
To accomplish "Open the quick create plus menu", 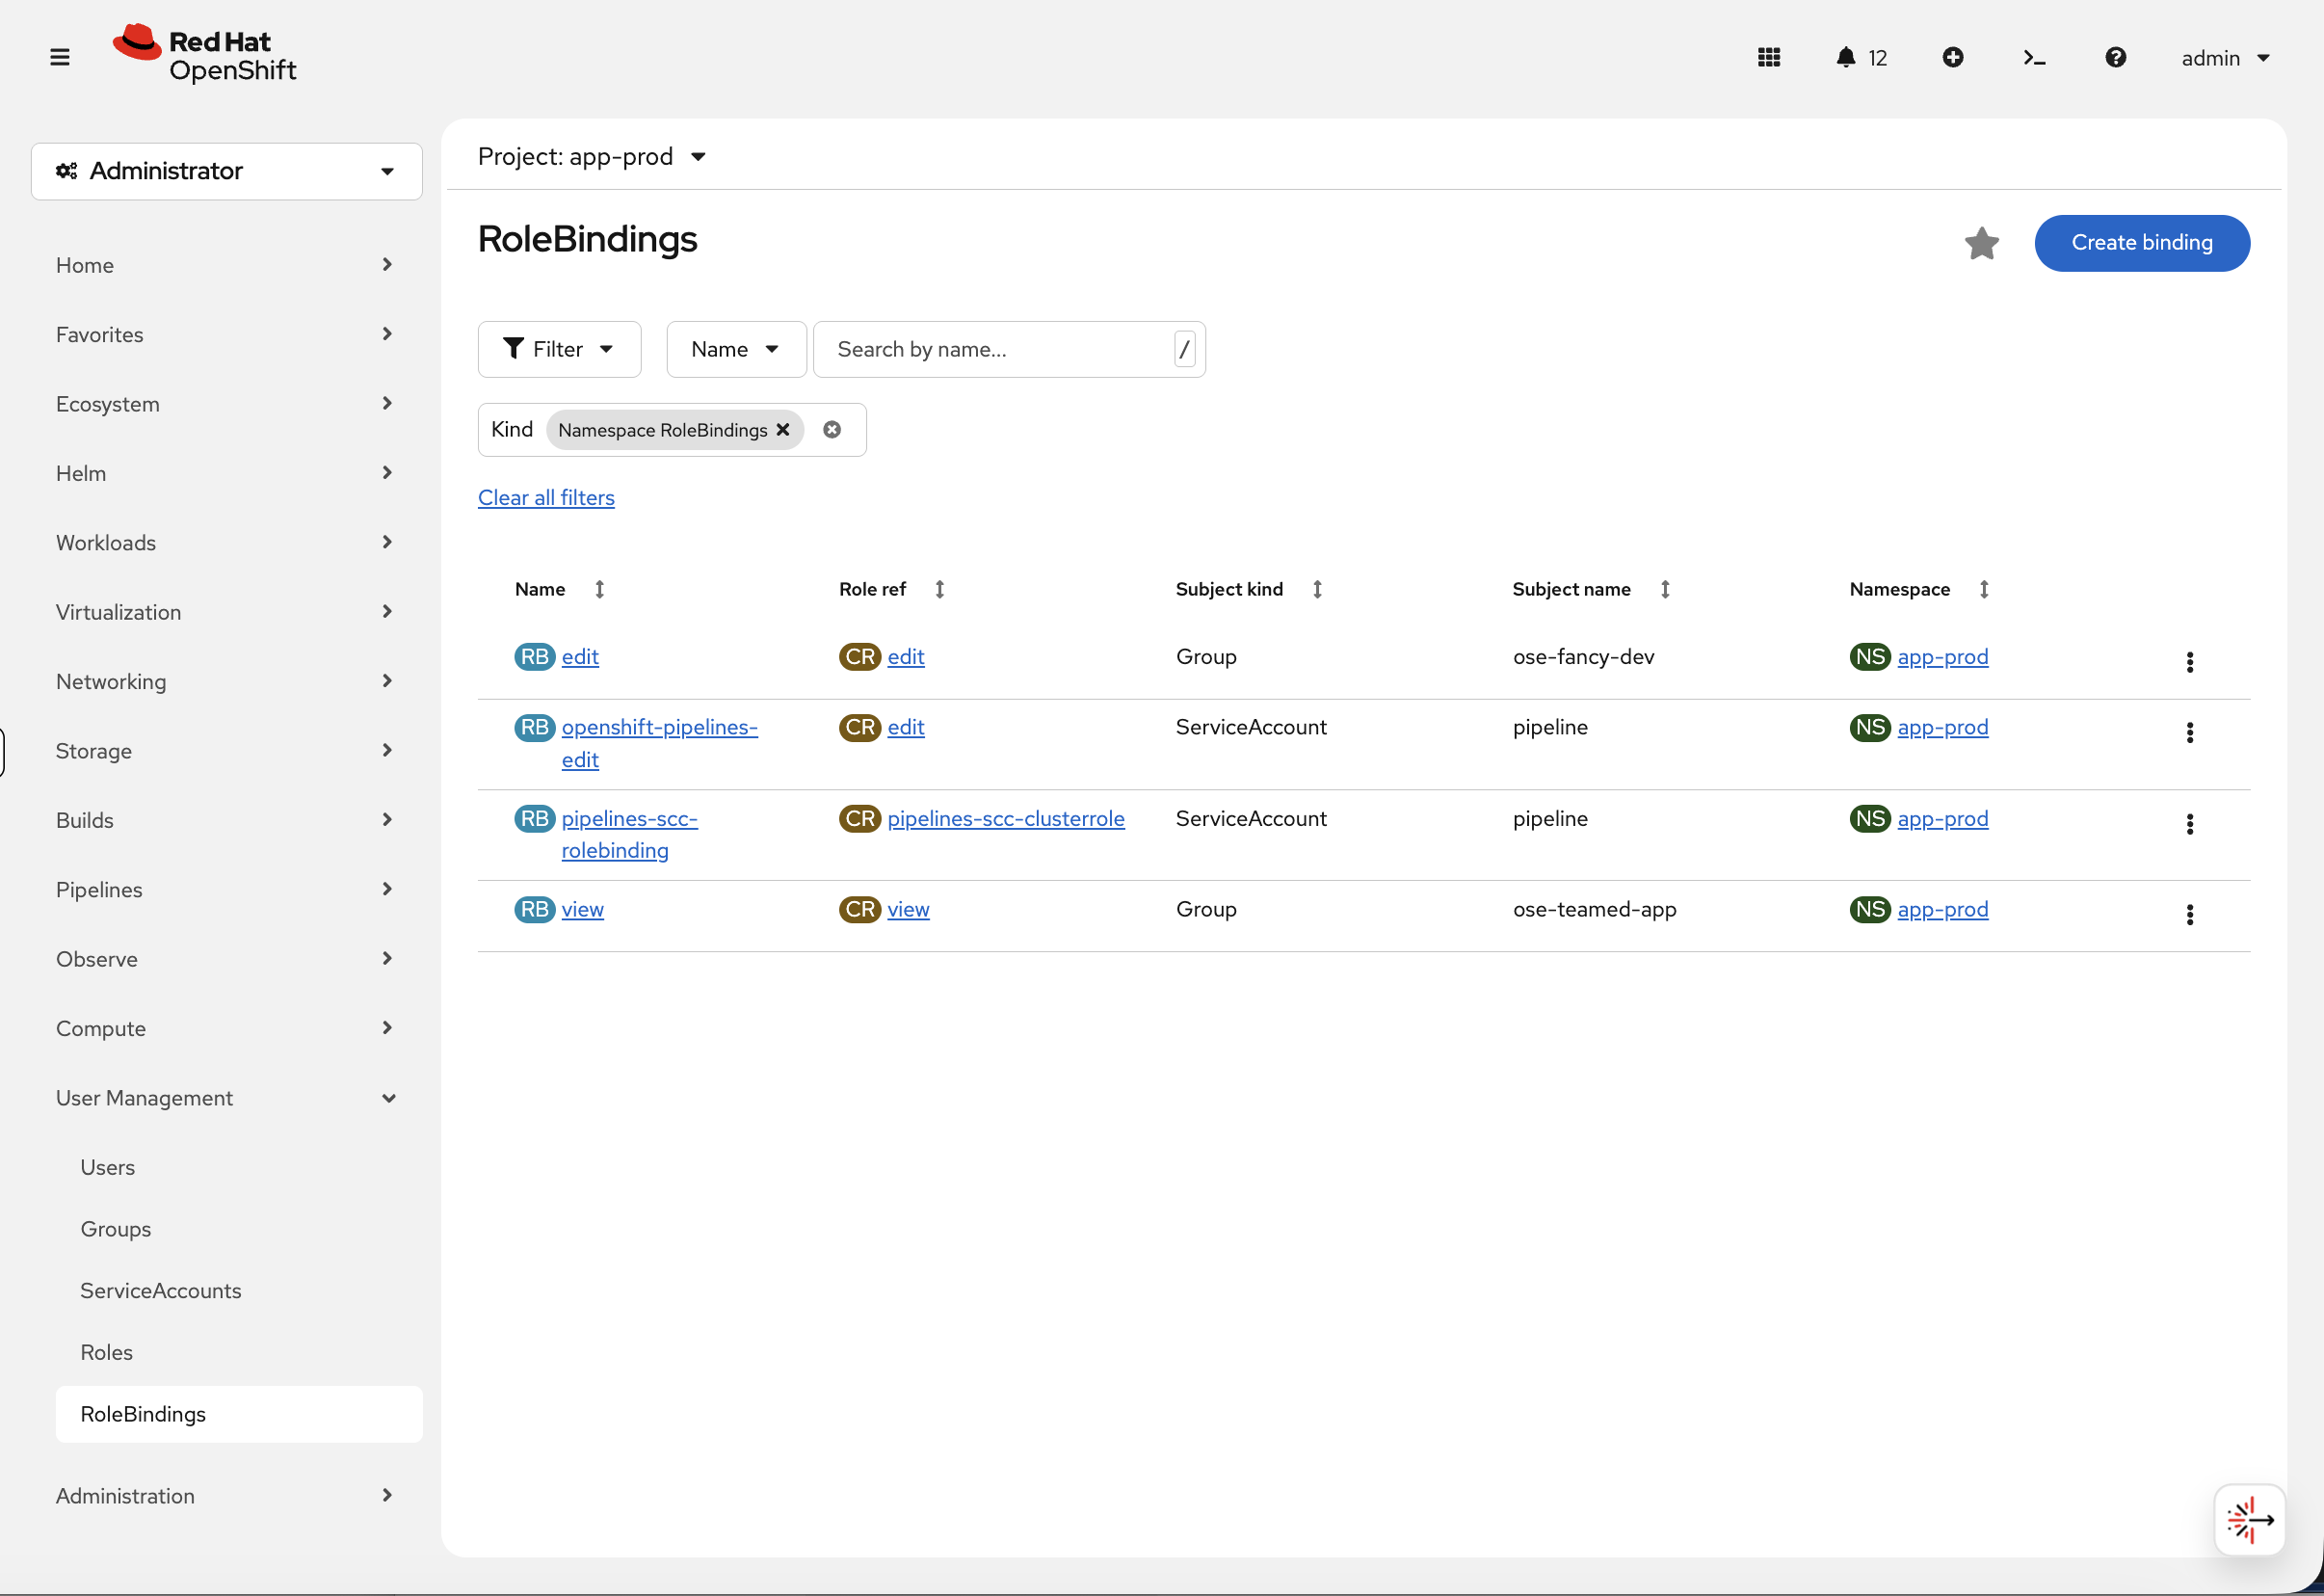I will pos(1954,57).
